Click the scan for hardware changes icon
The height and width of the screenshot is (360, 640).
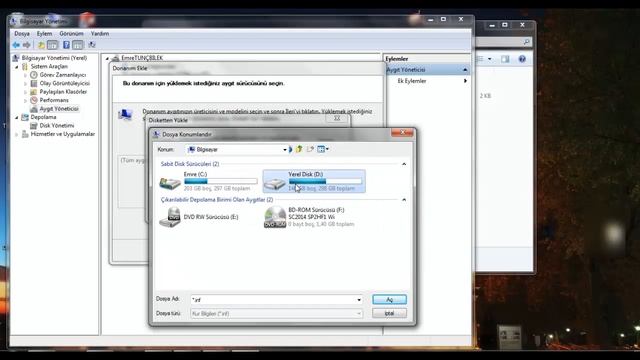[x=92, y=45]
